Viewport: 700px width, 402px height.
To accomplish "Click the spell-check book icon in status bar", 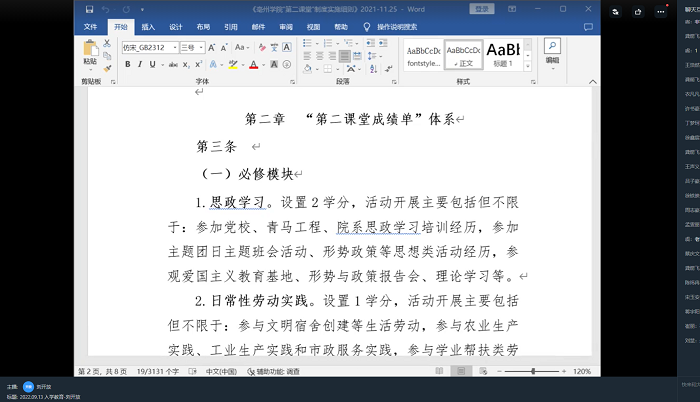I will click(x=192, y=371).
